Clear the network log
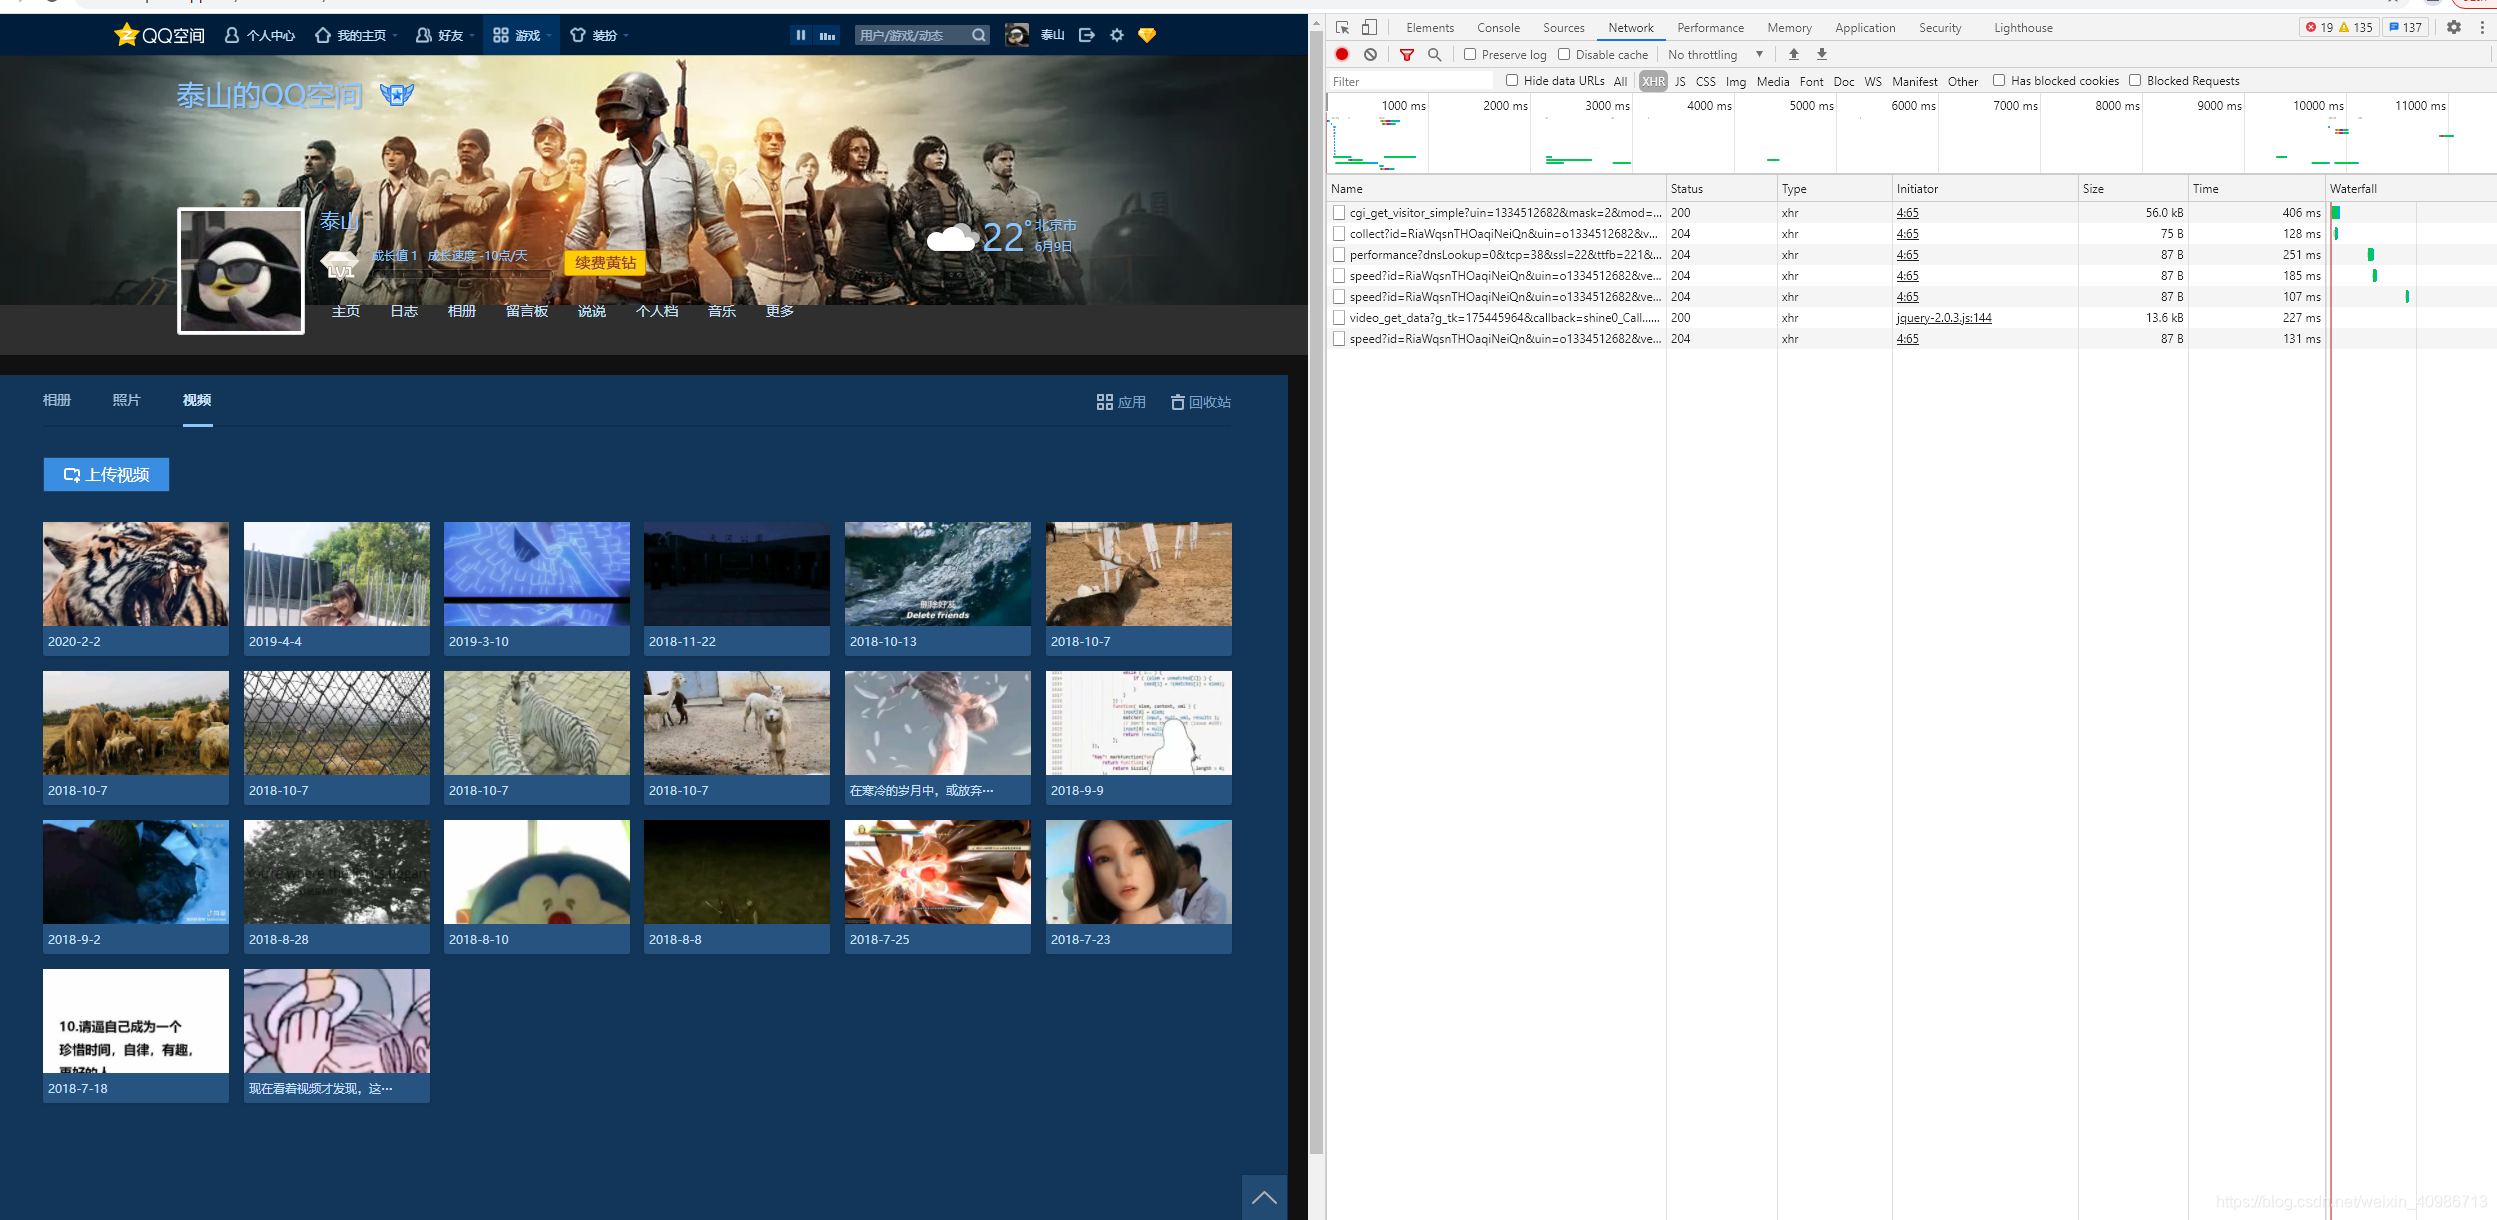The image size is (2497, 1220). (x=1370, y=55)
